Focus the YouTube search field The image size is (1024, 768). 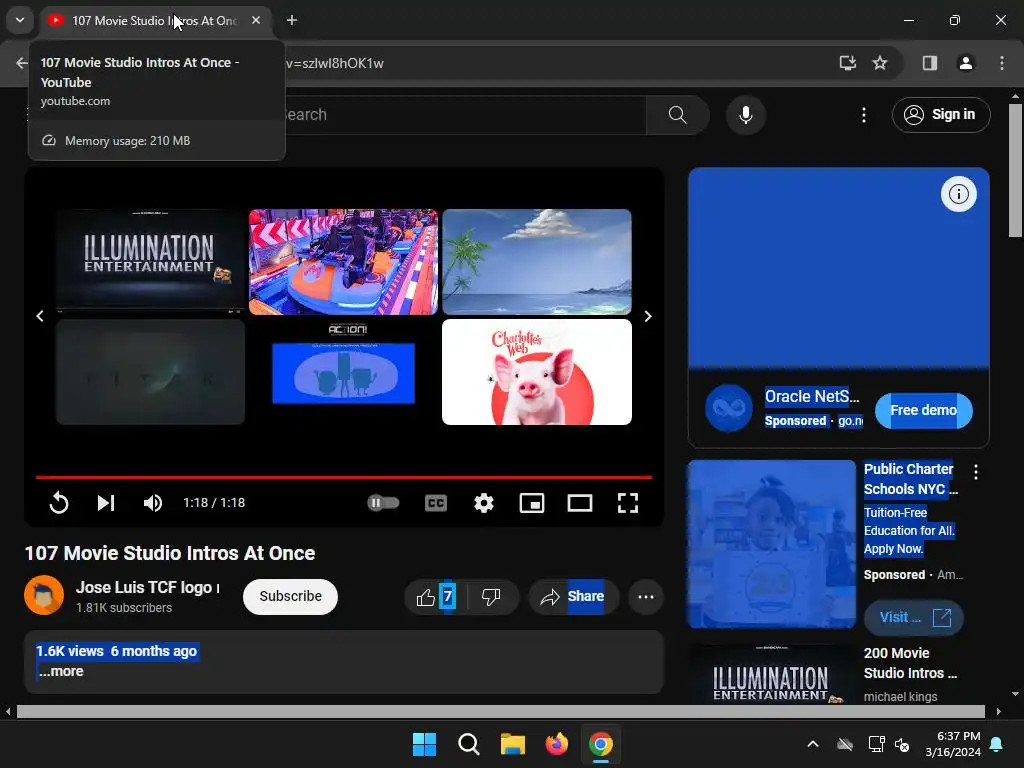pyautogui.click(x=464, y=115)
